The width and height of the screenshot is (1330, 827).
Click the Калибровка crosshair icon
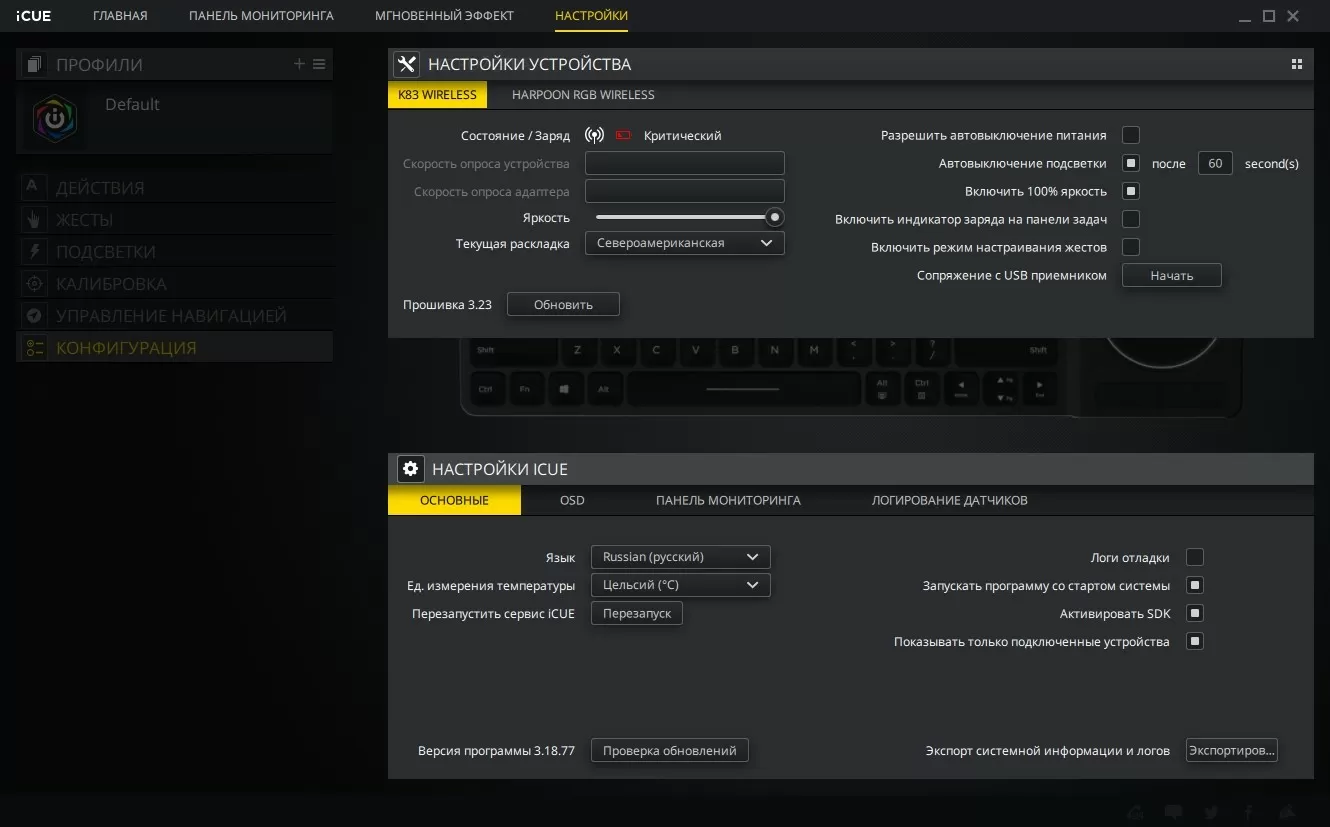33,283
